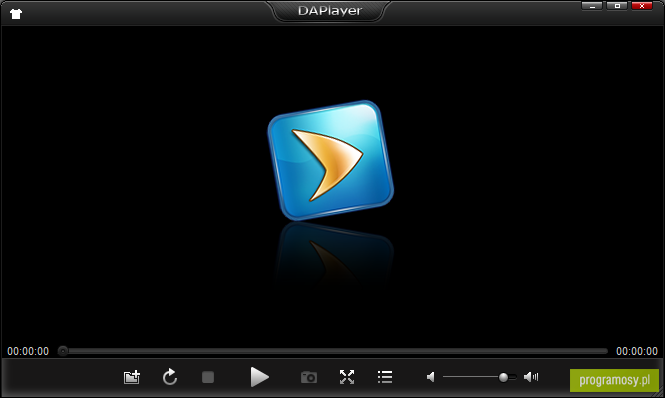Click the DAPlayer logo in video area

[x=331, y=160]
